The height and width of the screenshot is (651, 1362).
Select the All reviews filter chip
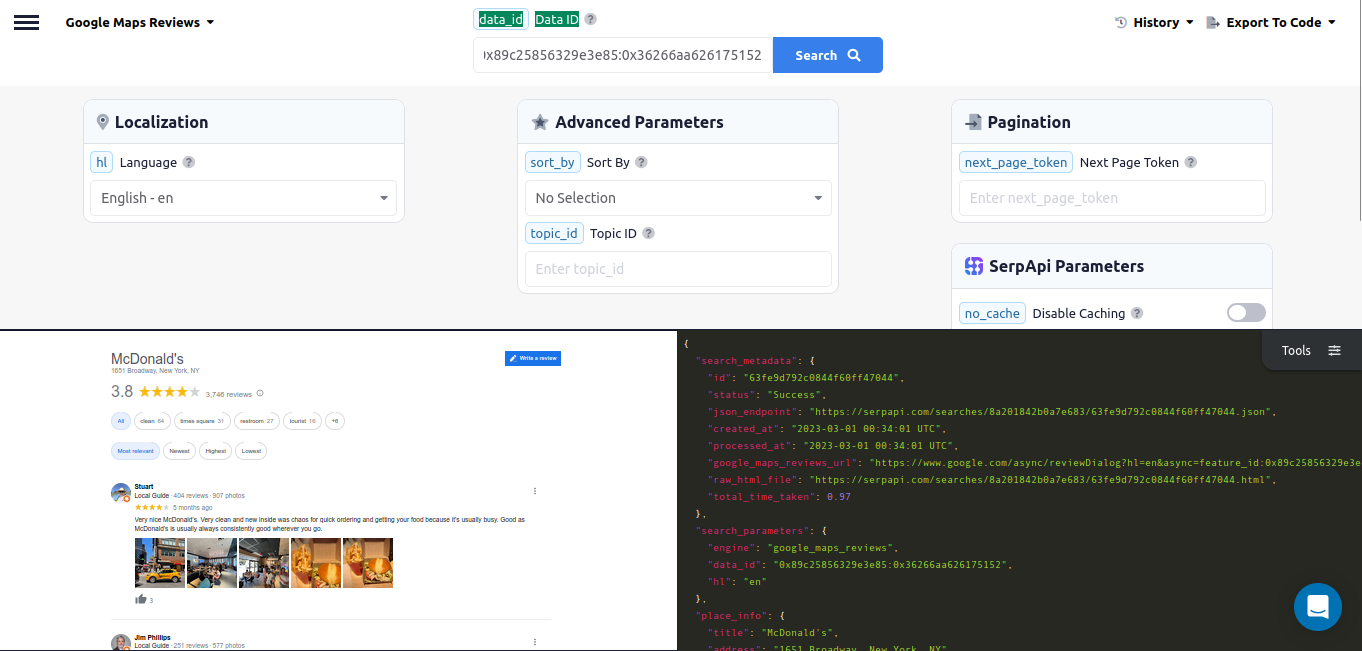121,421
